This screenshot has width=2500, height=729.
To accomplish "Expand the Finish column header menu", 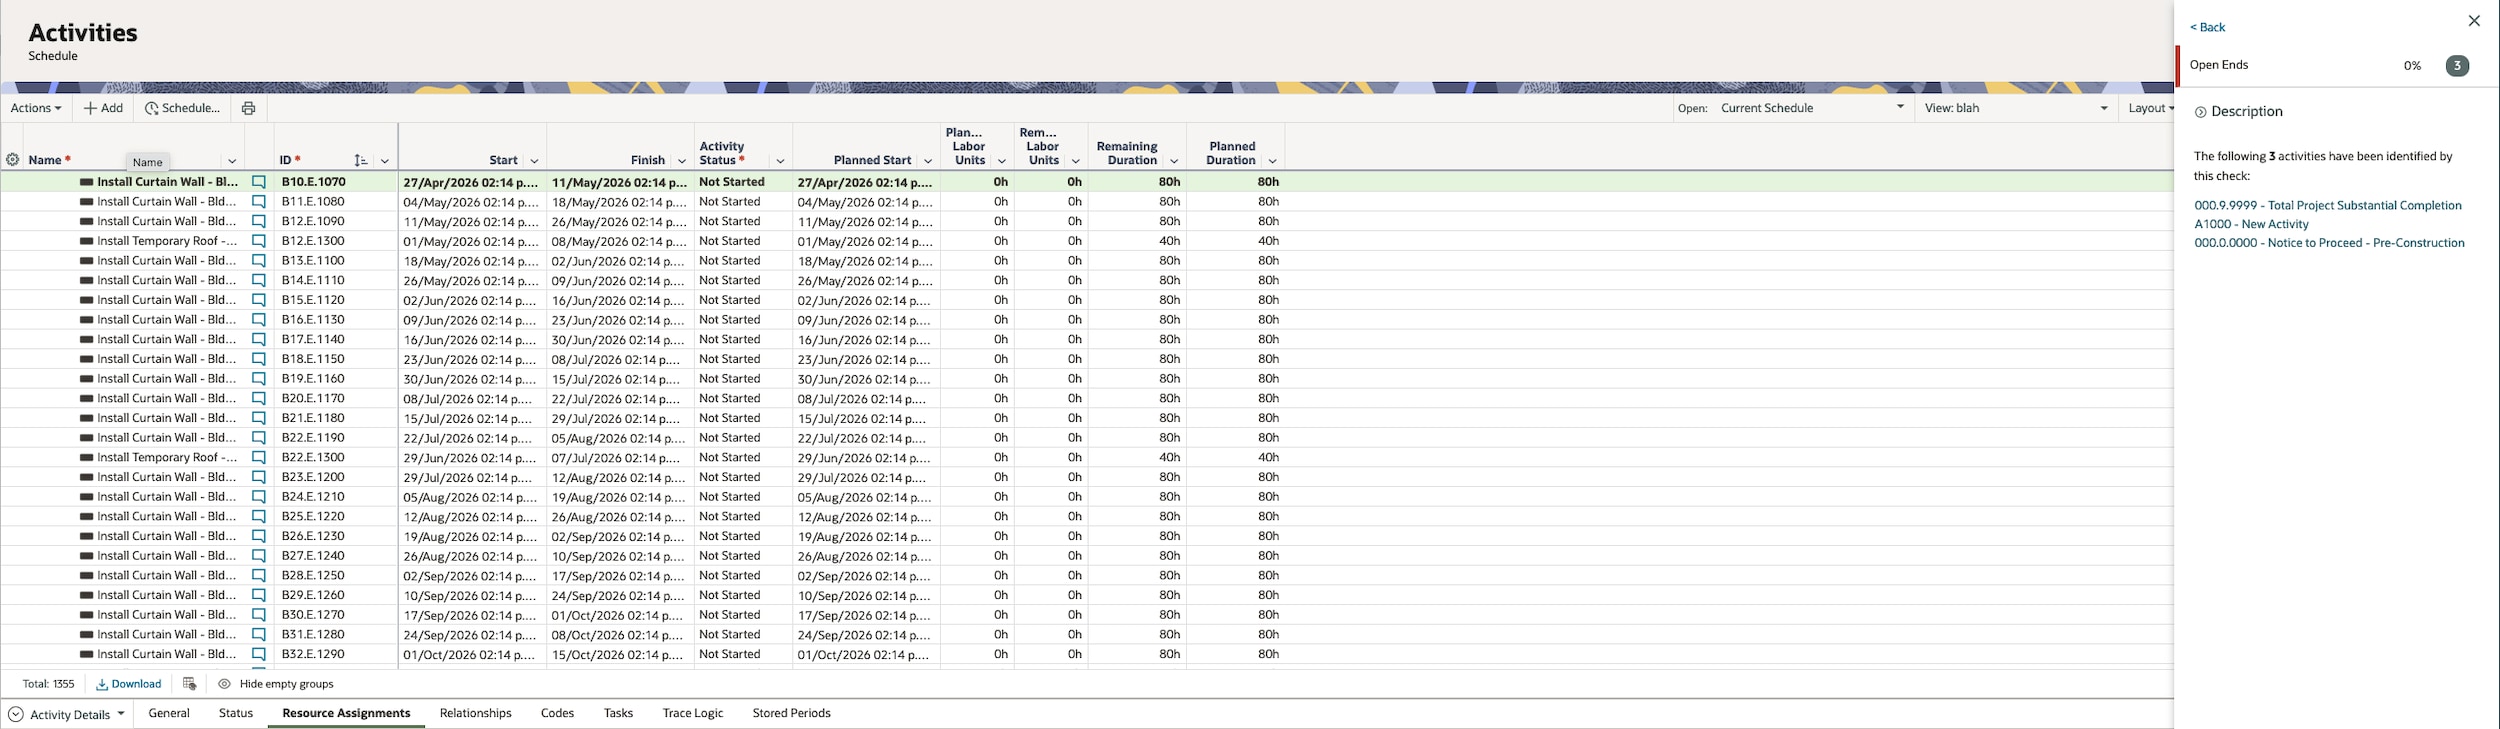I will pos(682,161).
